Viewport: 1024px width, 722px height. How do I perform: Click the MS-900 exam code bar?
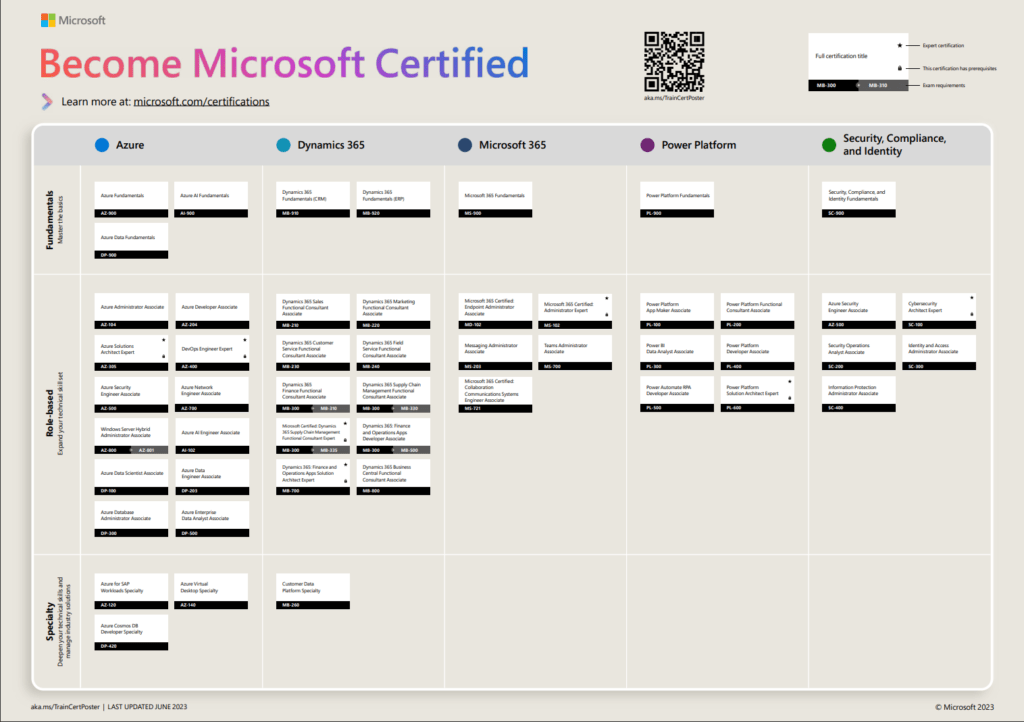[495, 213]
